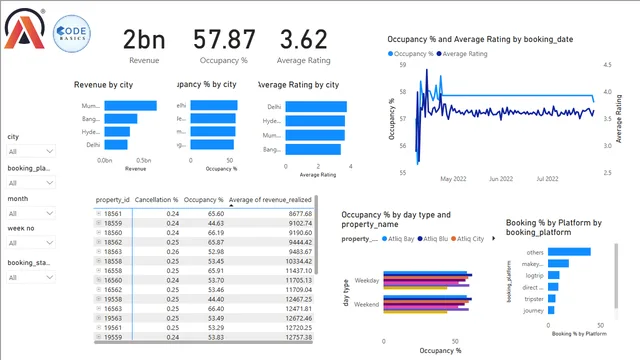This screenshot has height=360, width=640.
Task: Expand row for property 16563
Action: (x=98, y=309)
